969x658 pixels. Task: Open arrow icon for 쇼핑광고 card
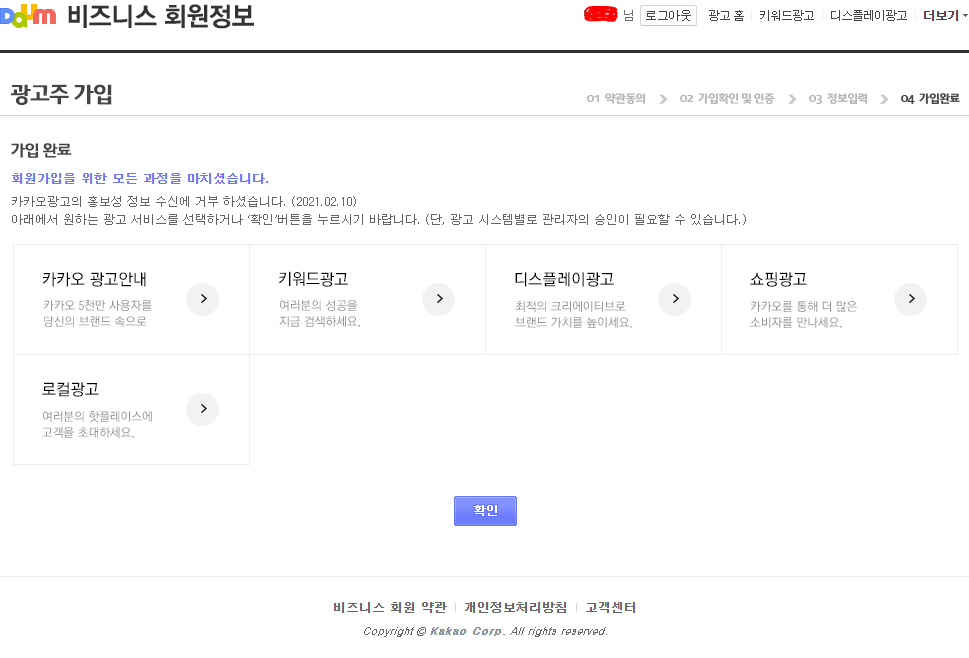911,299
